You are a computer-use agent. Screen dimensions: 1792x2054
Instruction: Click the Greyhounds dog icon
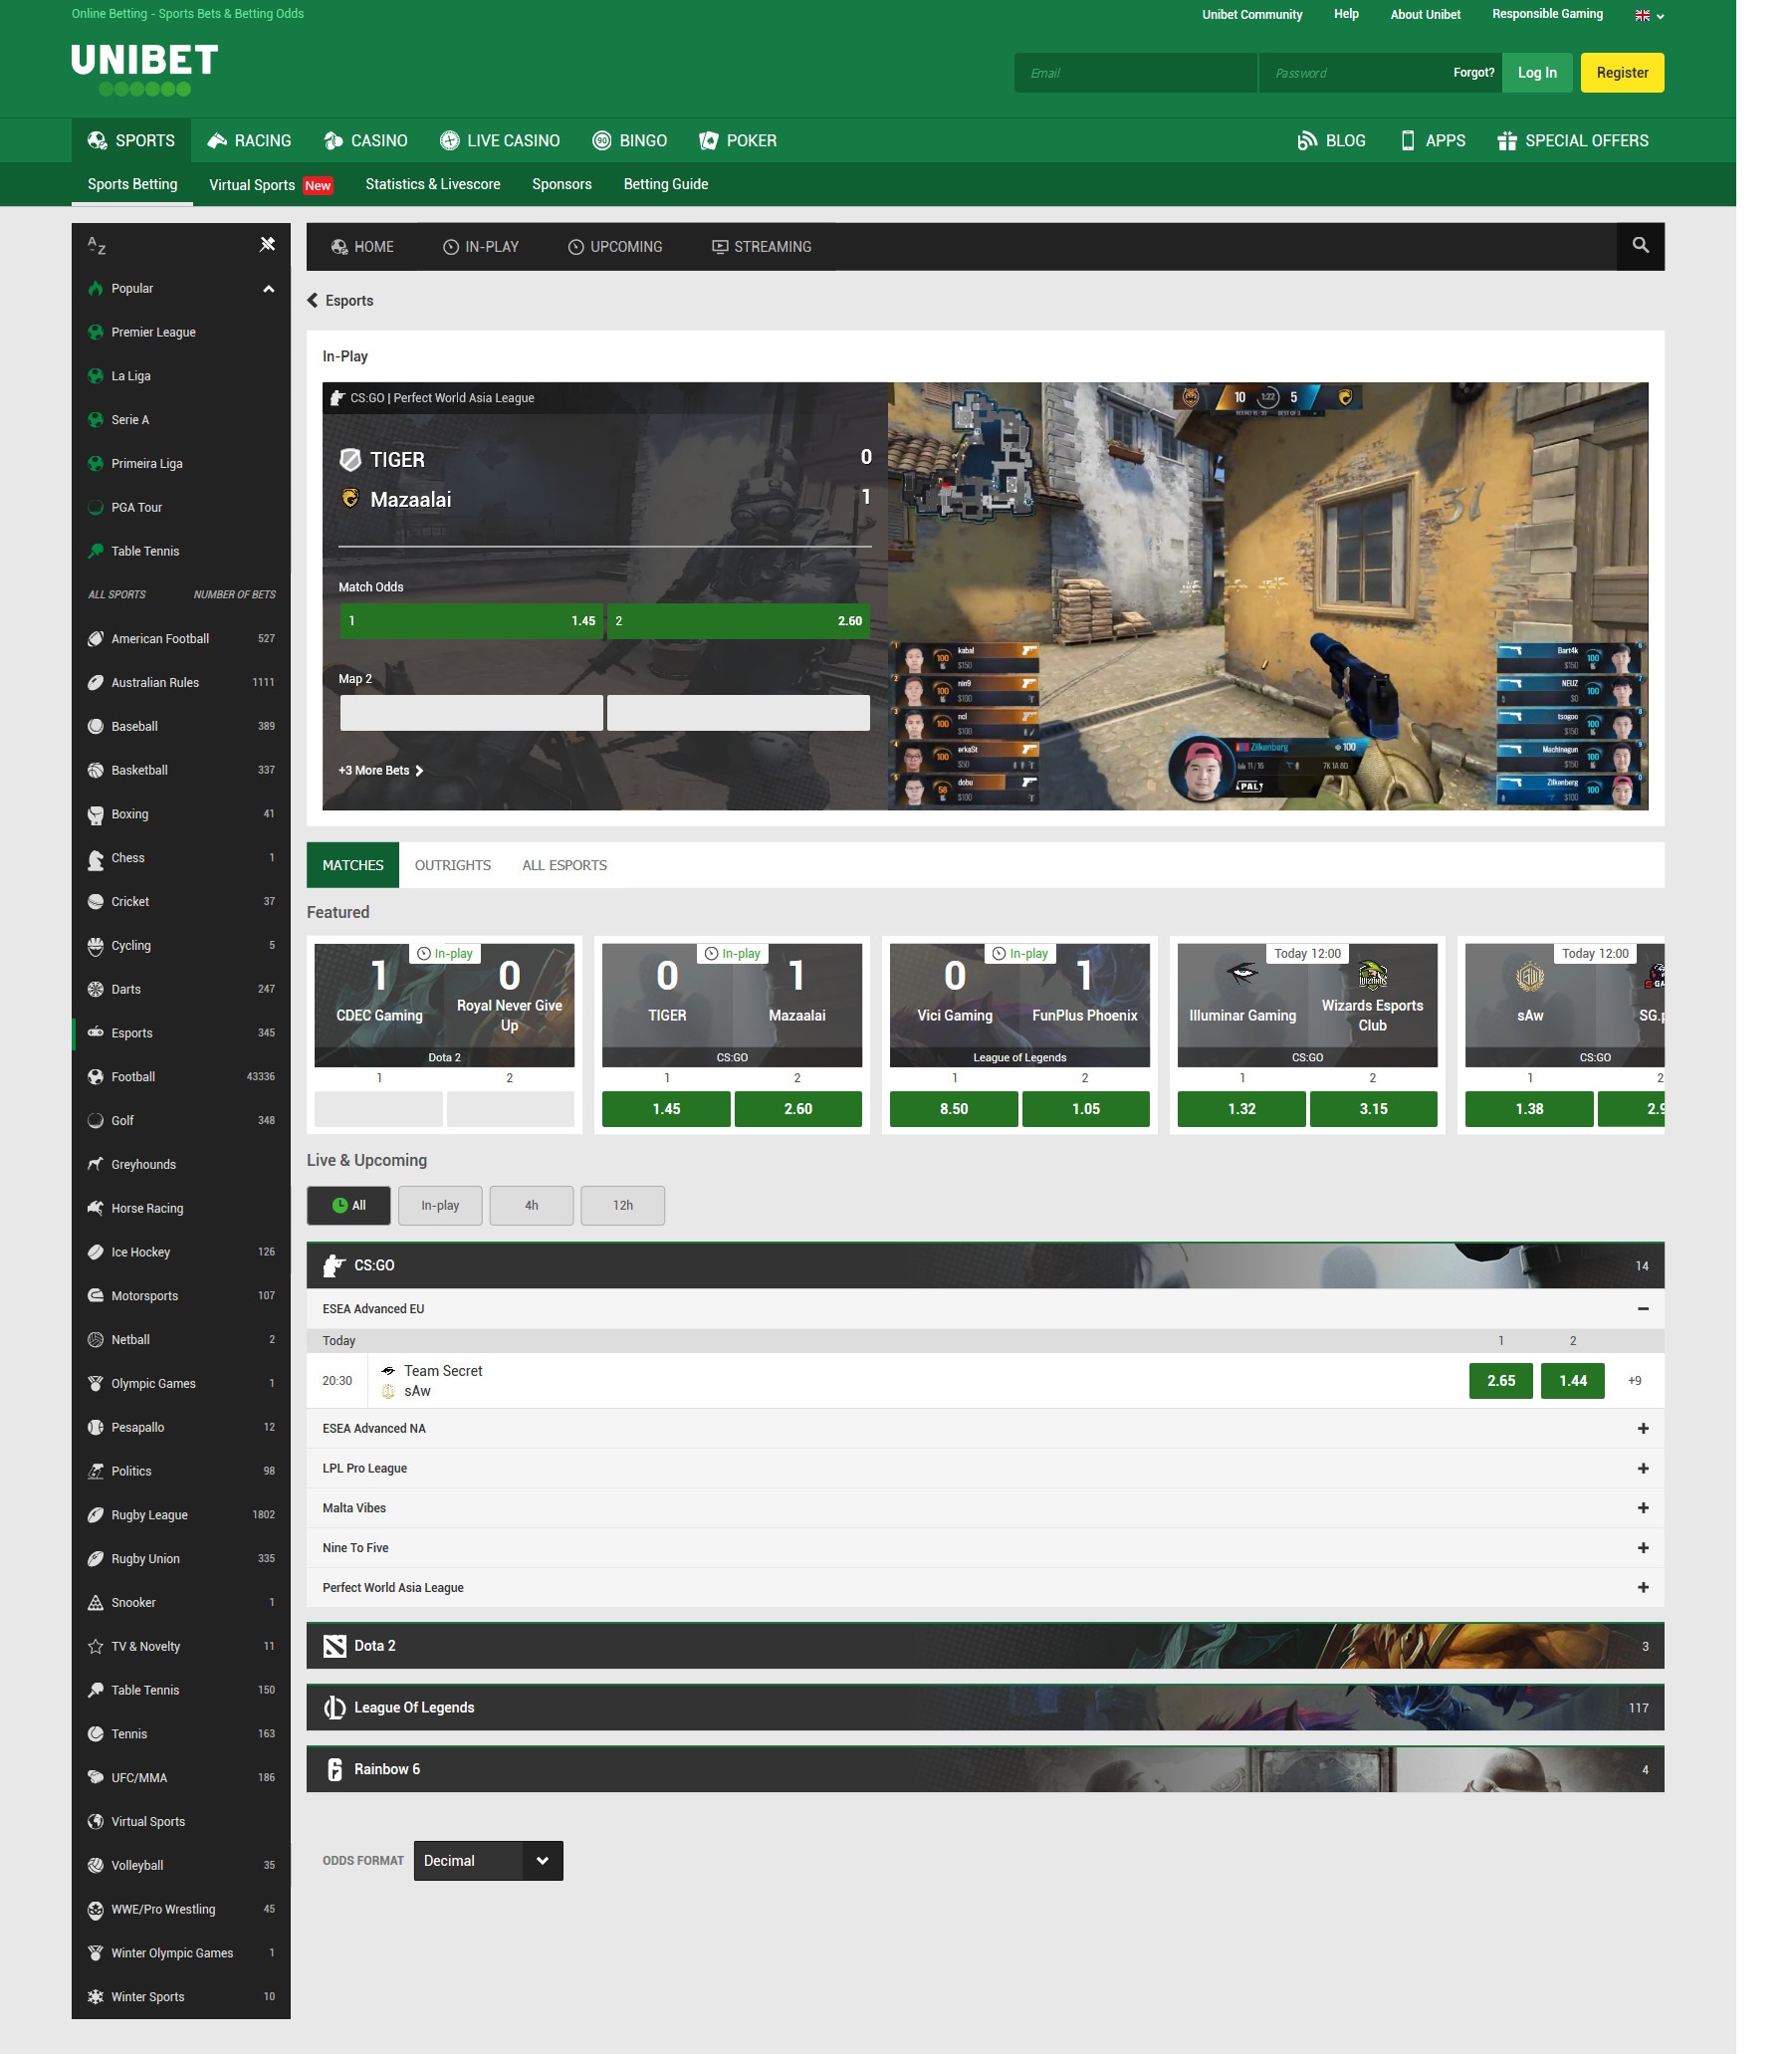pyautogui.click(x=95, y=1164)
